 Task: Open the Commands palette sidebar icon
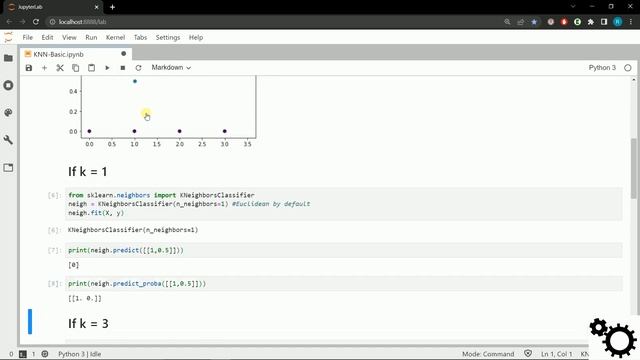[8, 113]
